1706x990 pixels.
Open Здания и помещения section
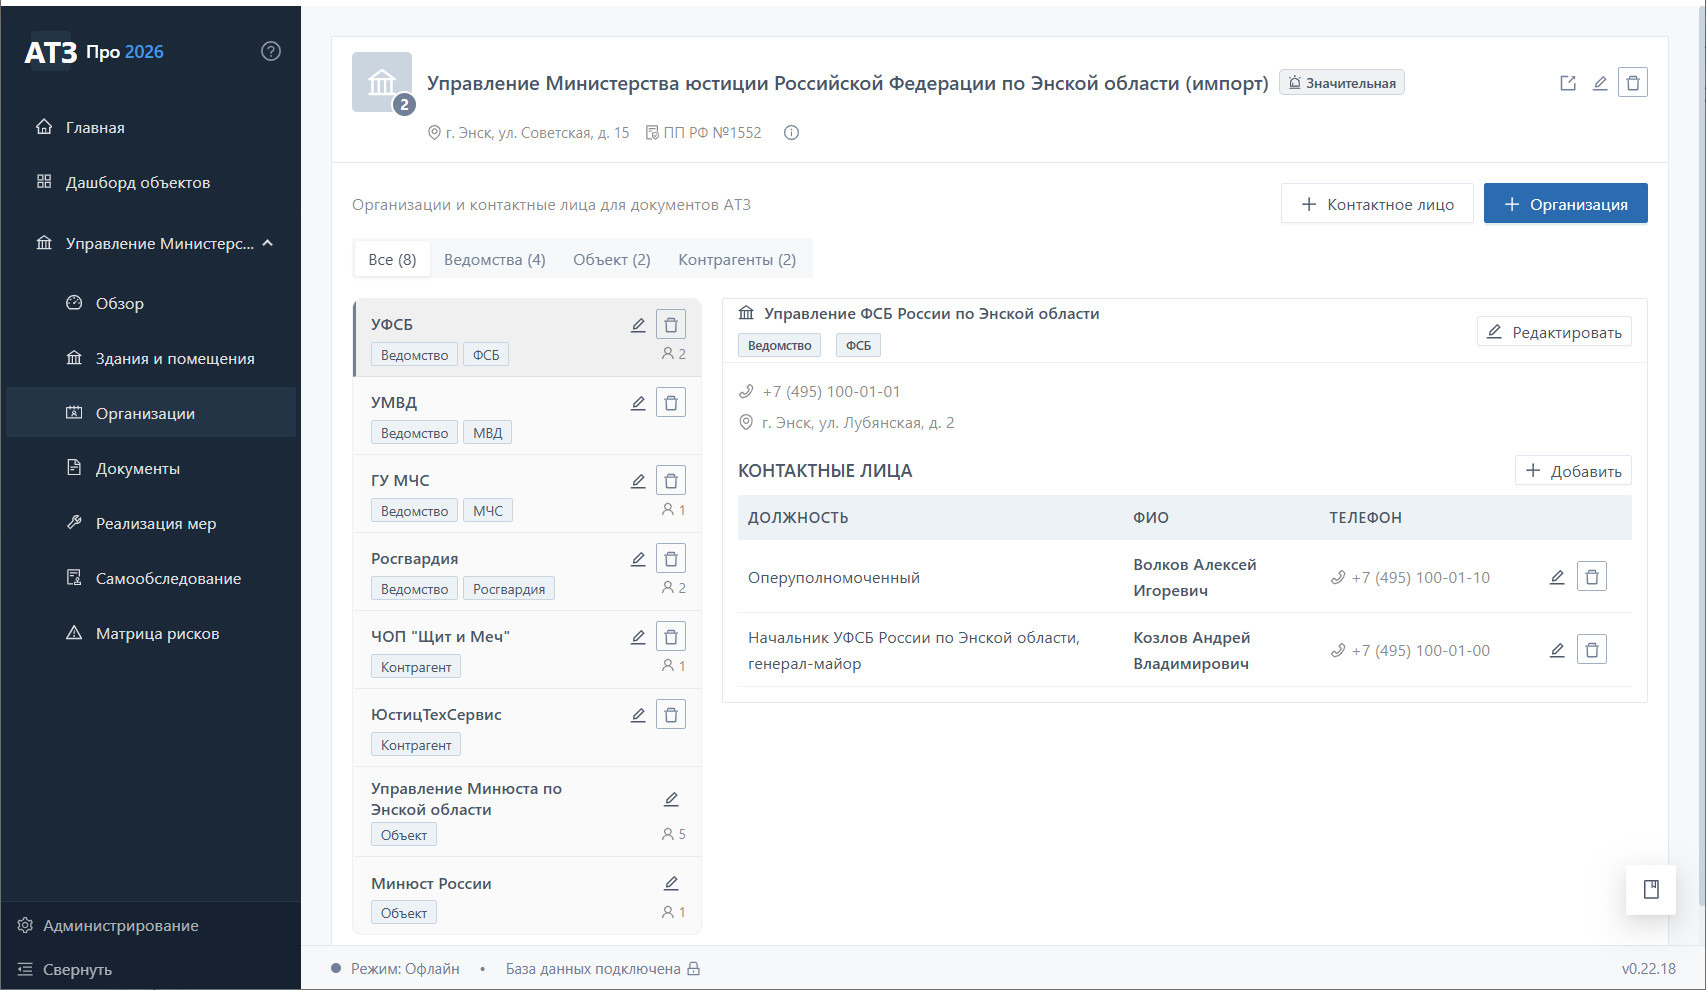(150, 358)
